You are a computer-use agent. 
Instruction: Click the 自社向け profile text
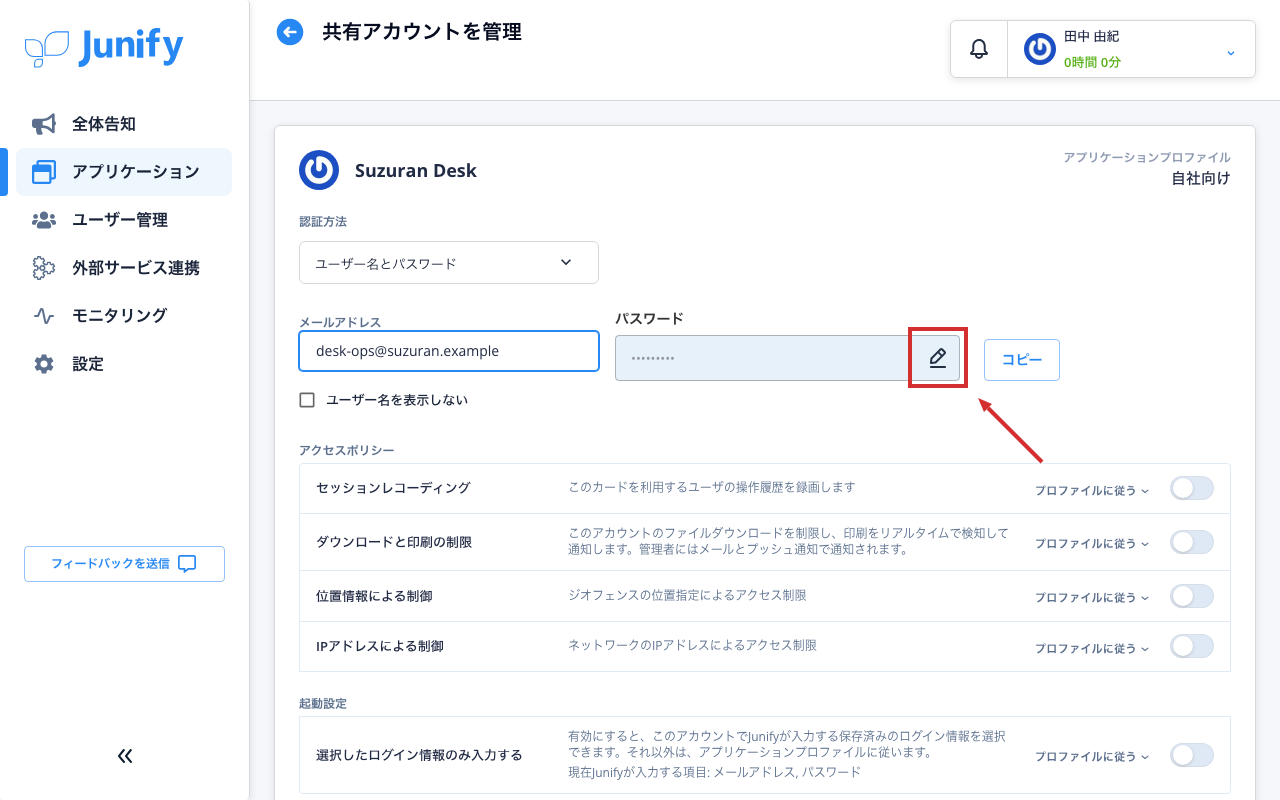[x=1201, y=179]
